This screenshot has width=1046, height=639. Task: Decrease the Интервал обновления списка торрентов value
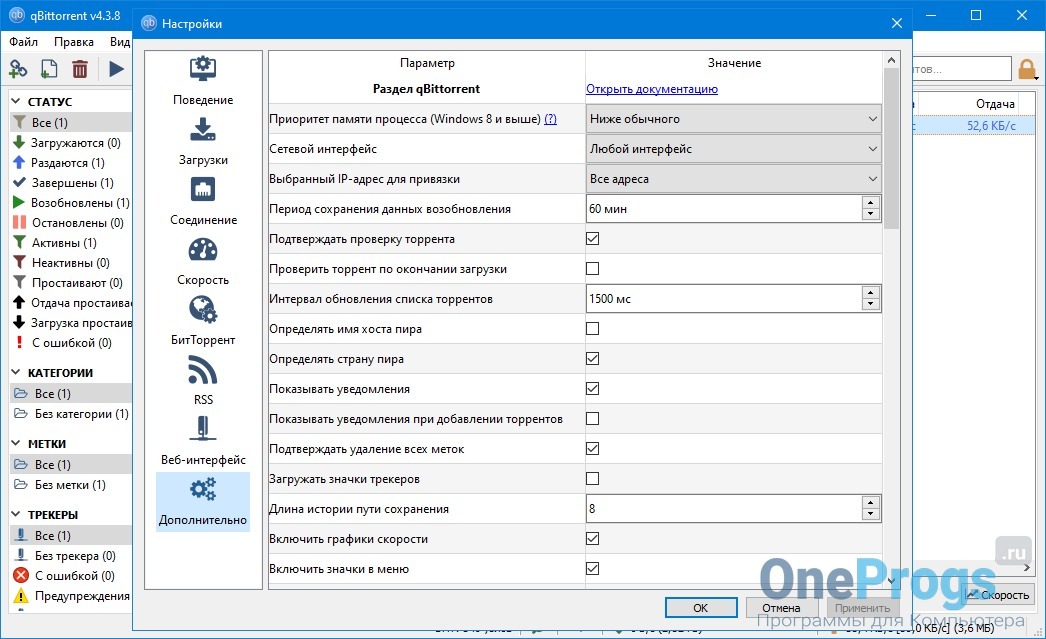point(871,305)
